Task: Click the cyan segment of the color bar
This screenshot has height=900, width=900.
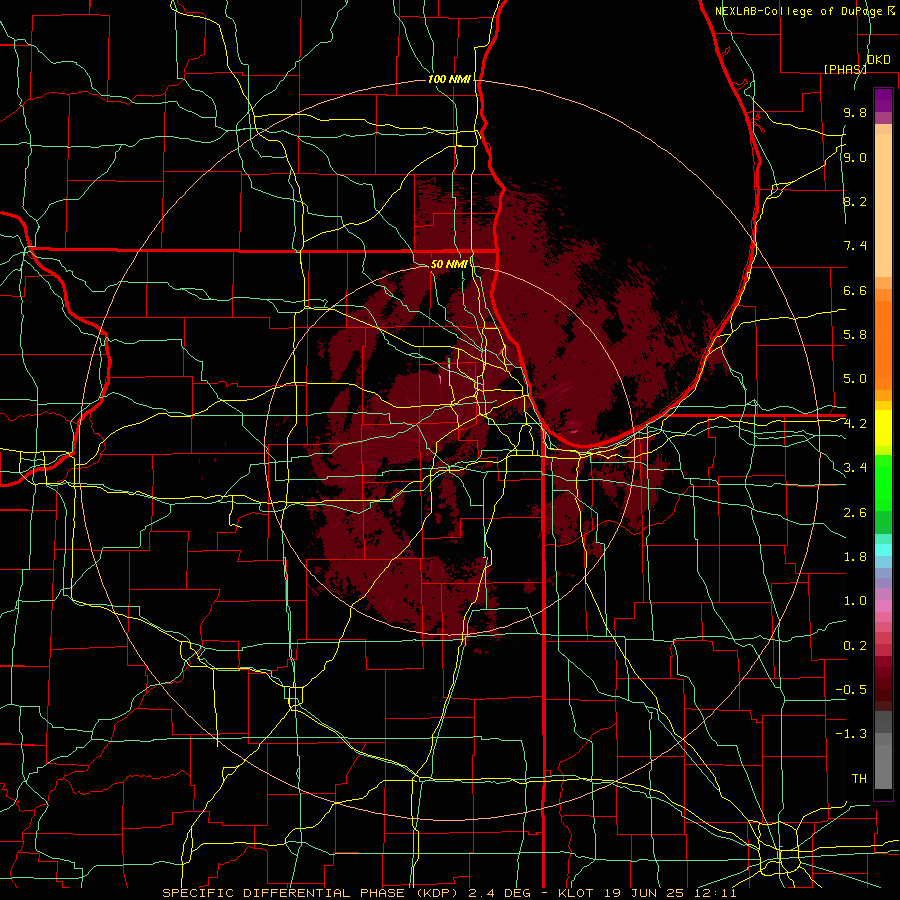Action: tap(883, 550)
